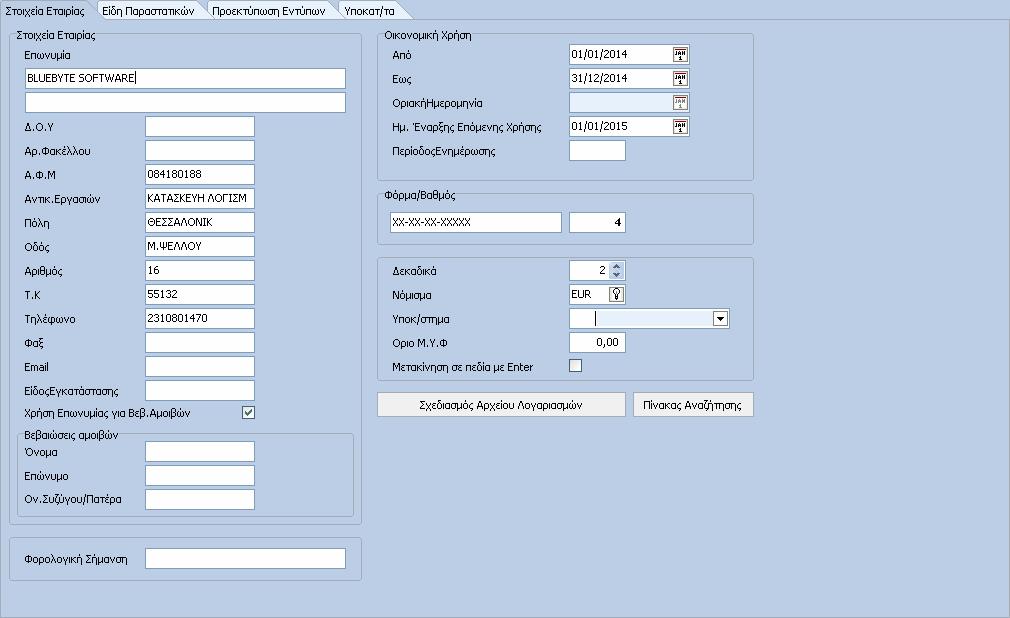Edit the Τηλέφωνο field 2310801470
Image resolution: width=1010 pixels, height=618 pixels.
[200, 318]
